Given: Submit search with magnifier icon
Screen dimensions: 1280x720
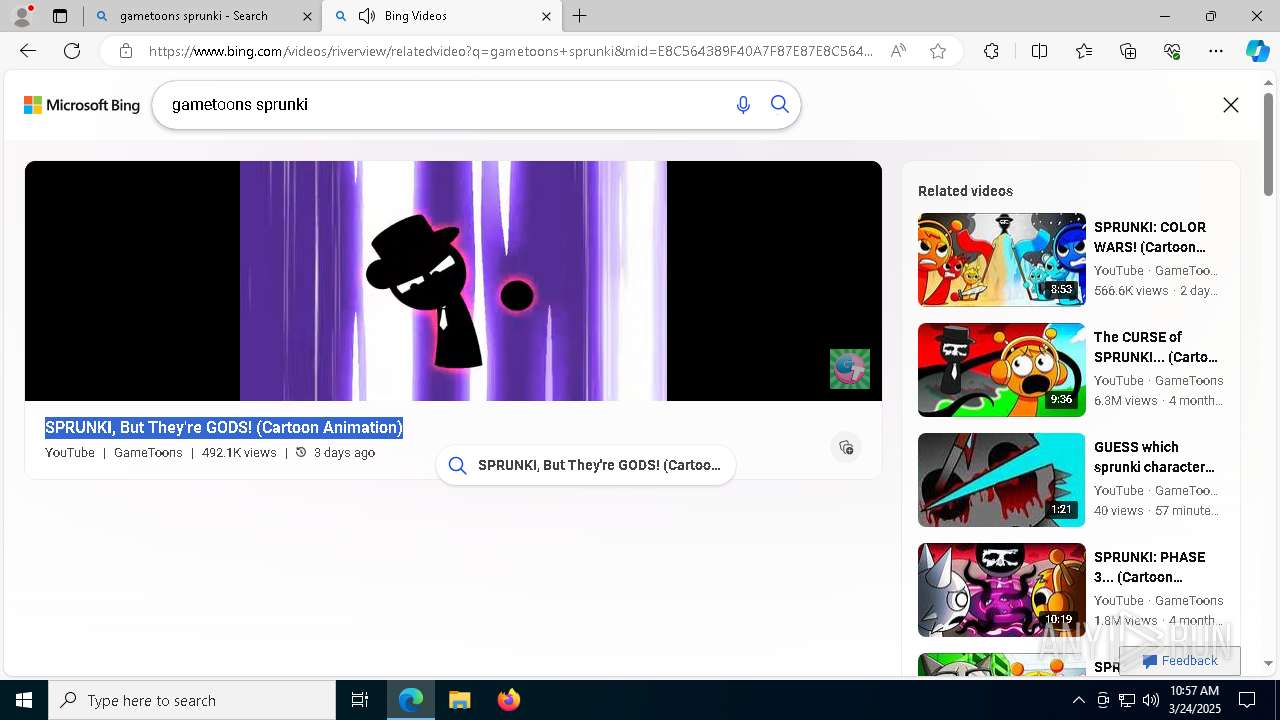Looking at the screenshot, I should [x=780, y=105].
